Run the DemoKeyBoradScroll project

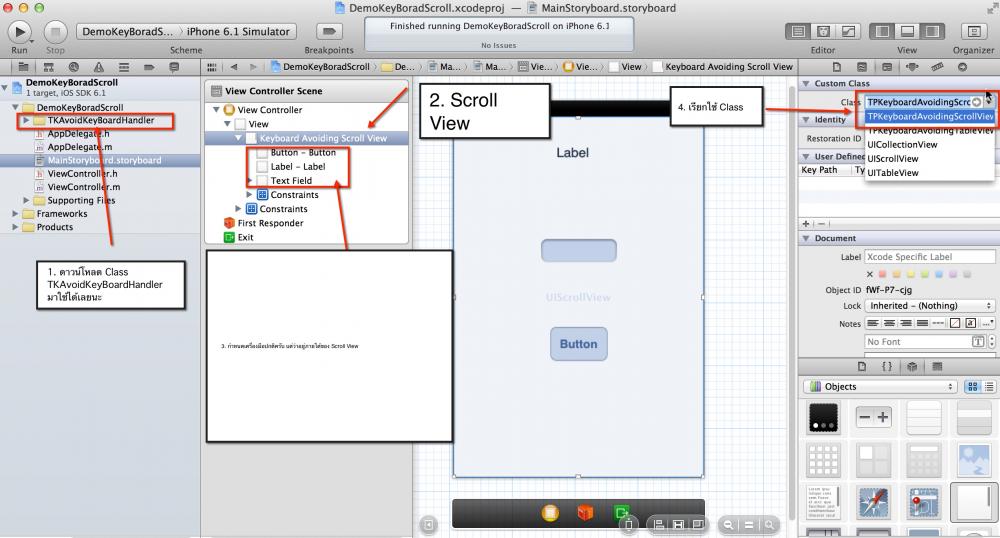click(20, 31)
